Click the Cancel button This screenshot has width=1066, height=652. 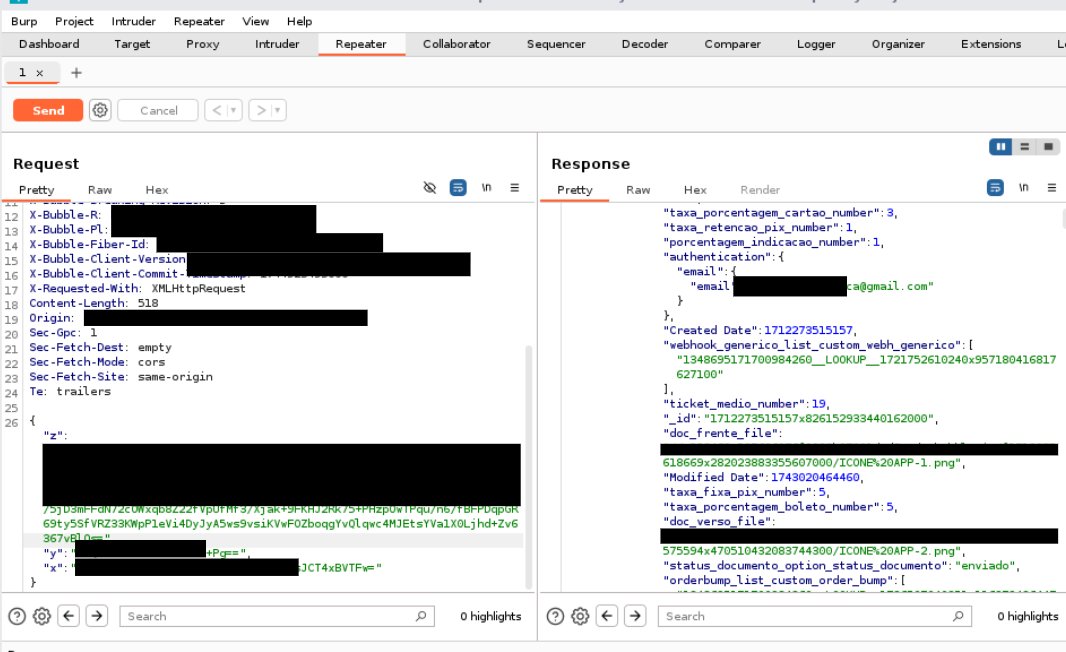(158, 110)
